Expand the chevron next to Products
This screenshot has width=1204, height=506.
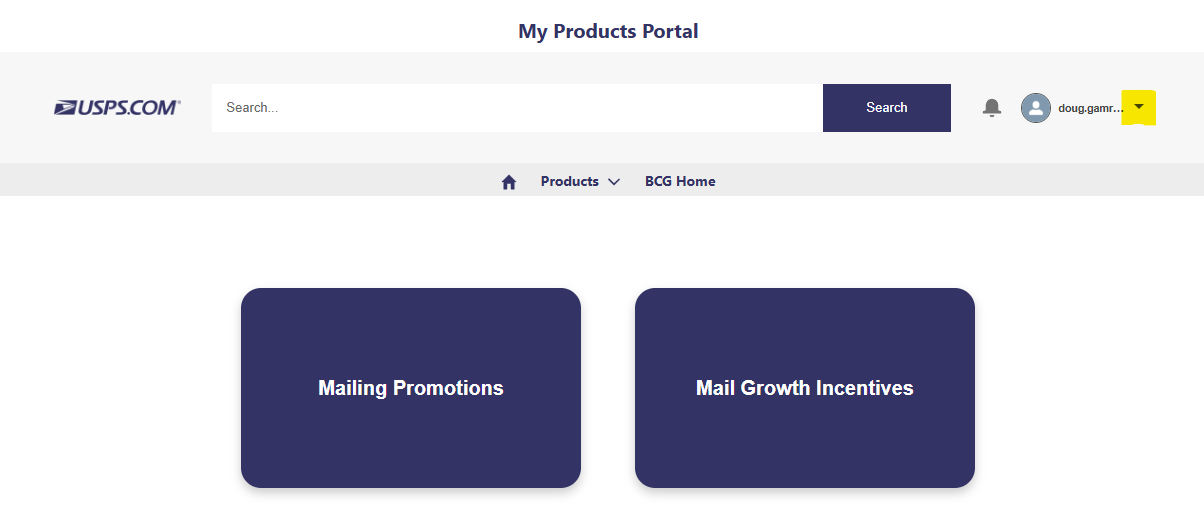(x=614, y=182)
